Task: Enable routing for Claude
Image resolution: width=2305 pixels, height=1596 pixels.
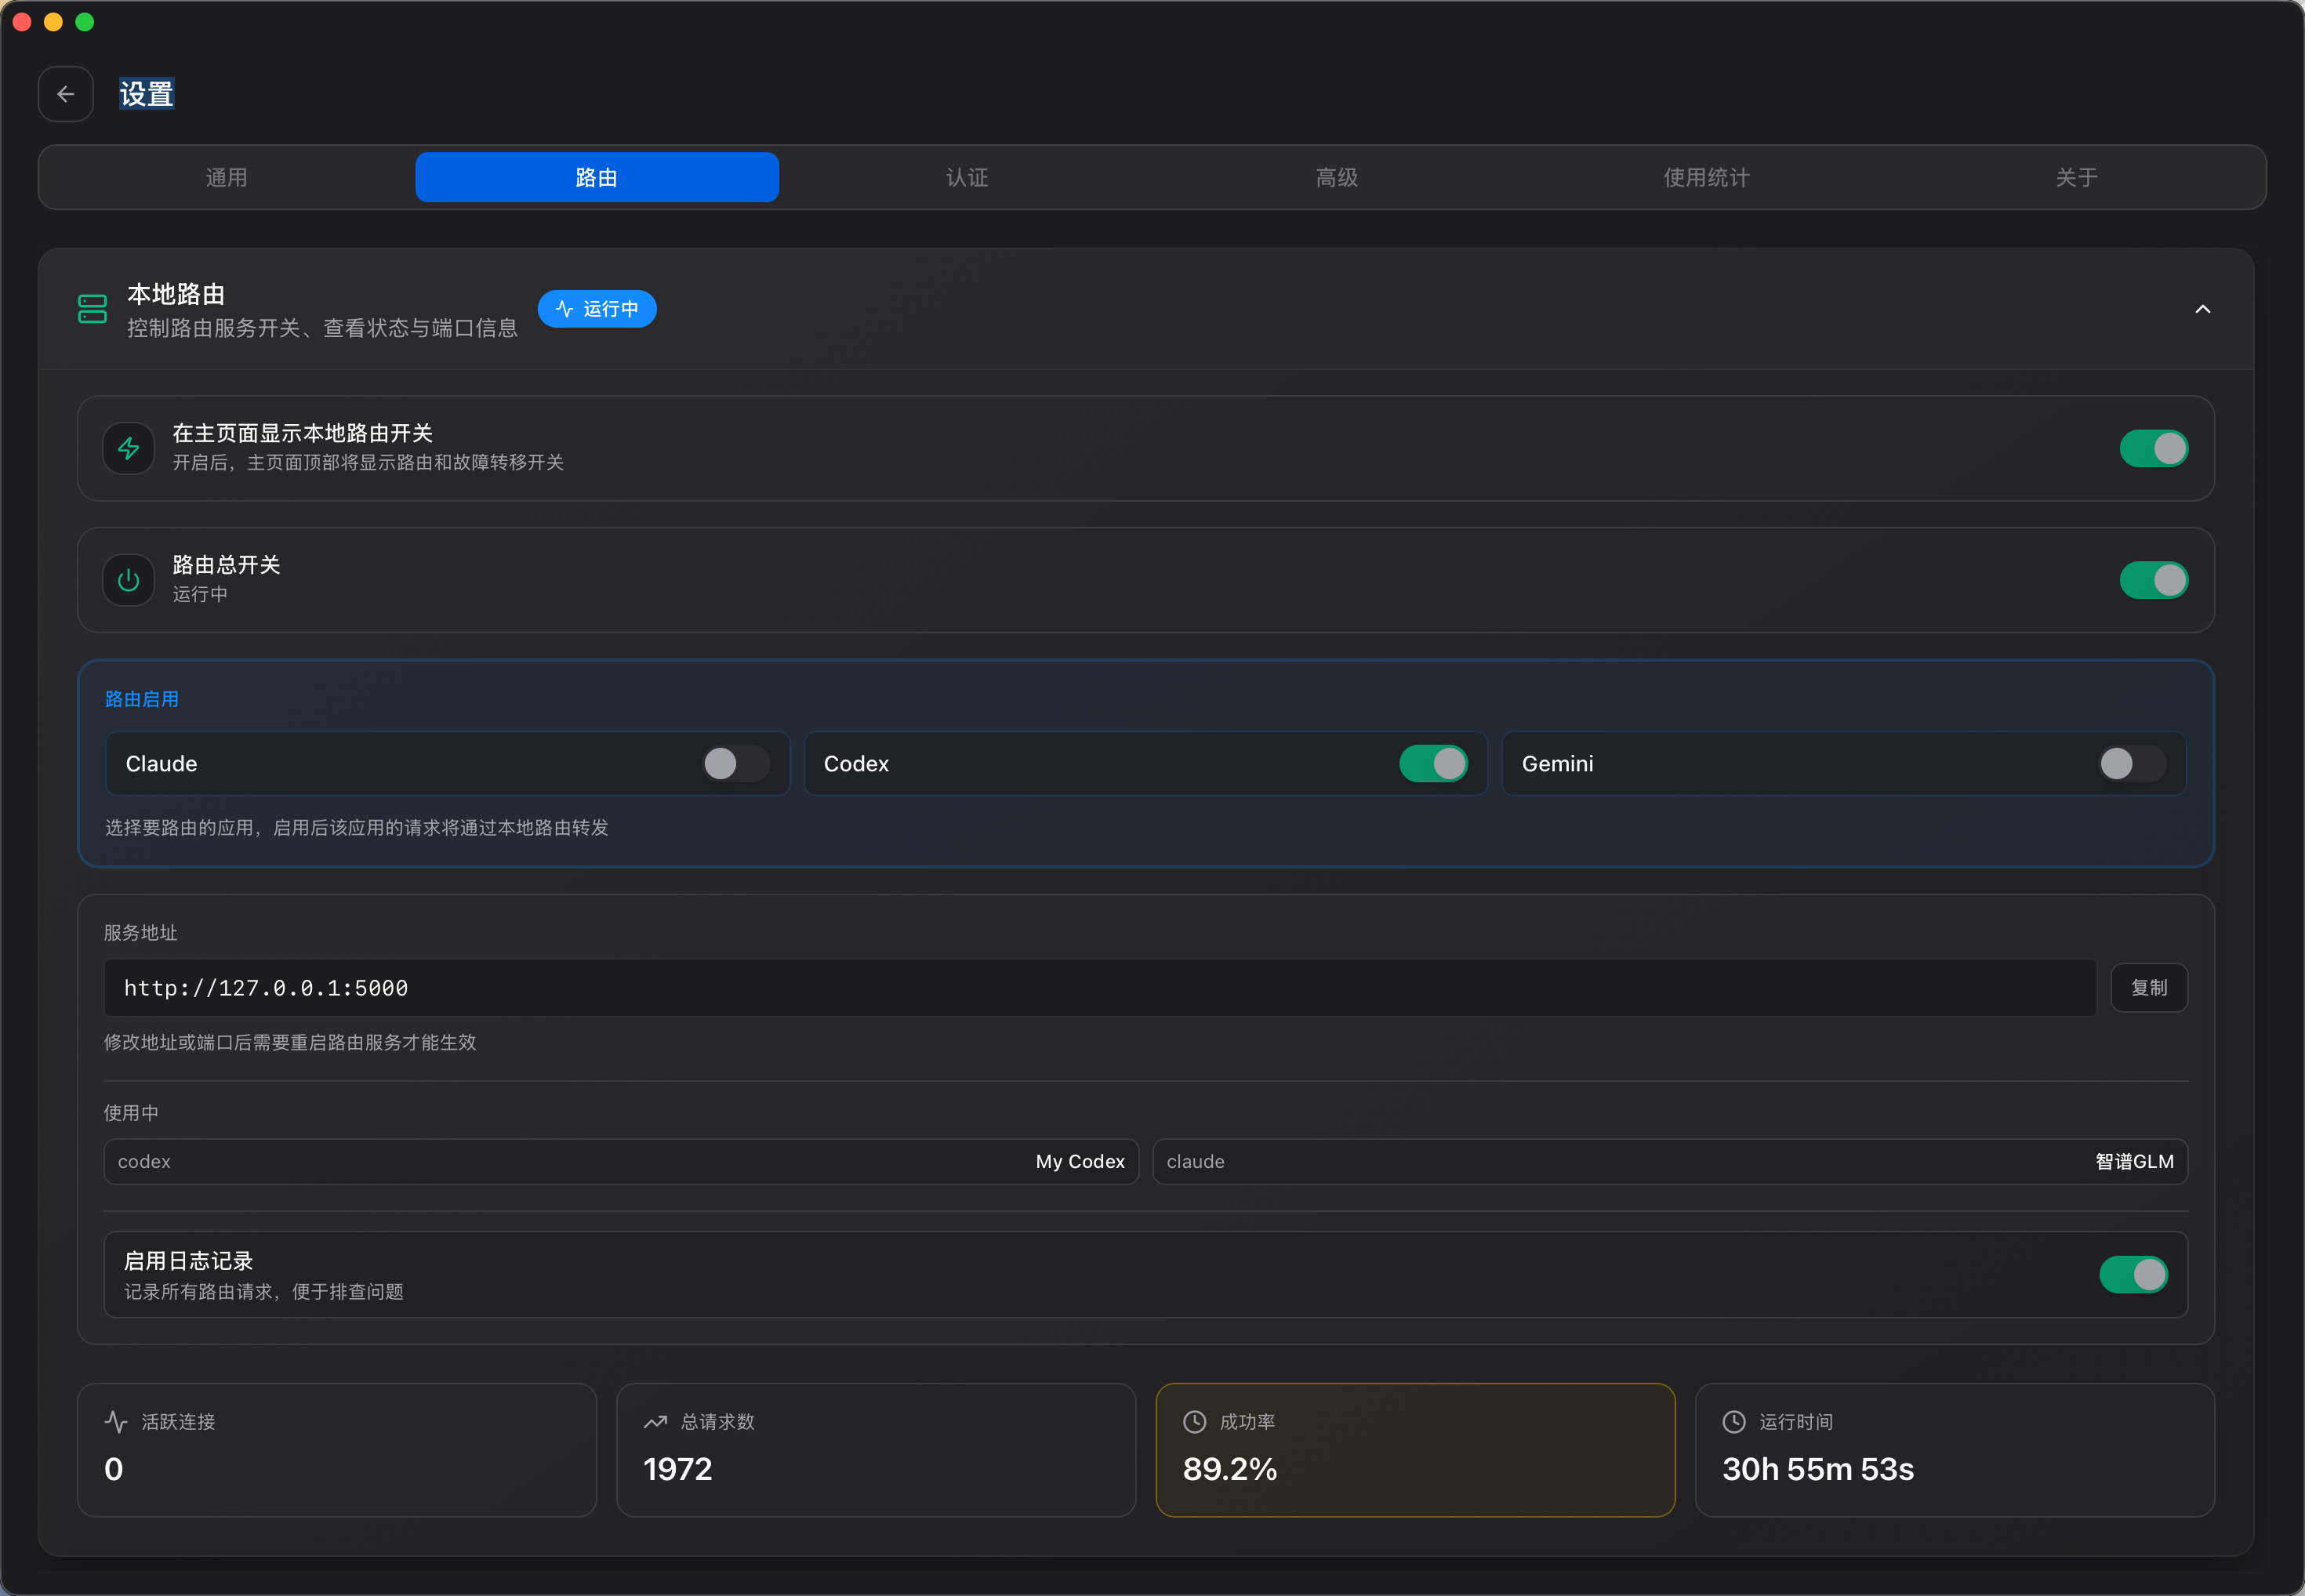Action: [736, 764]
